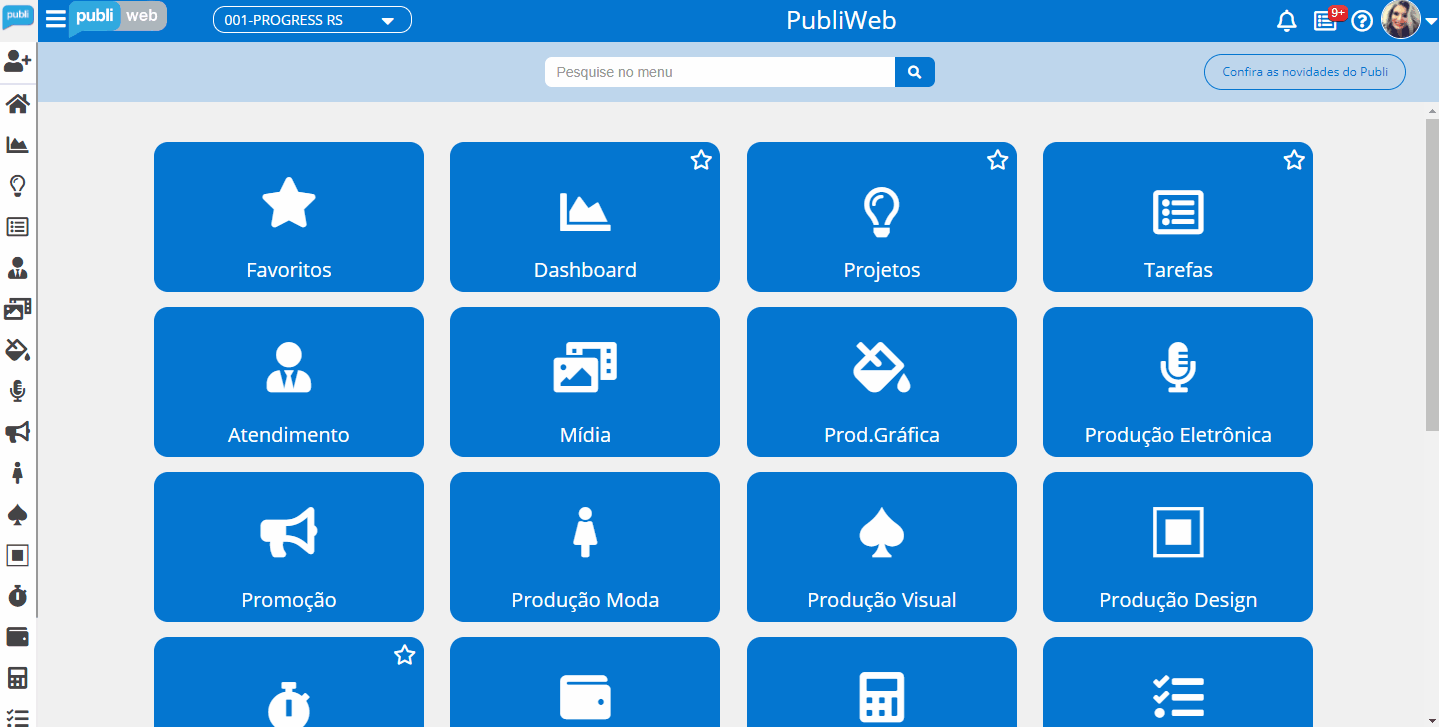Open Produção Moda from sidebar woman icon
Image resolution: width=1439 pixels, height=727 pixels.
pos(18,473)
